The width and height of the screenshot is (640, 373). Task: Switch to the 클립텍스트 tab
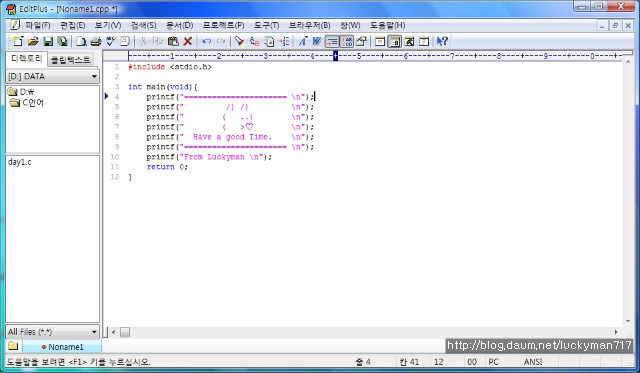click(71, 60)
